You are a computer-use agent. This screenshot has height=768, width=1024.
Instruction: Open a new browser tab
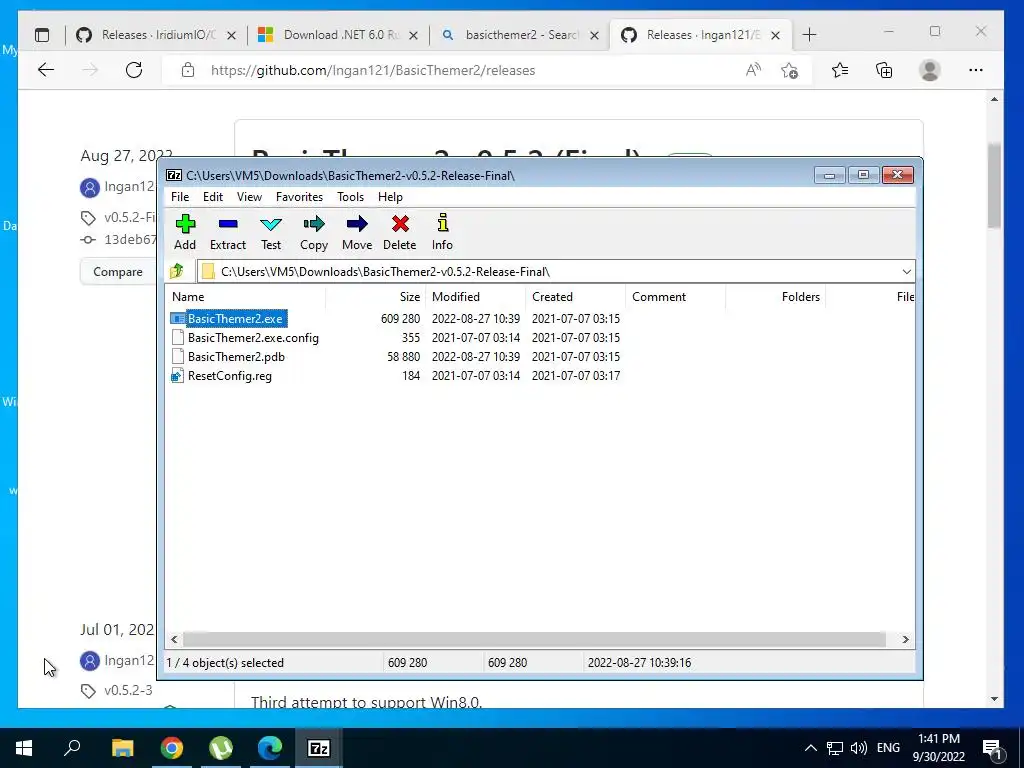pos(809,35)
